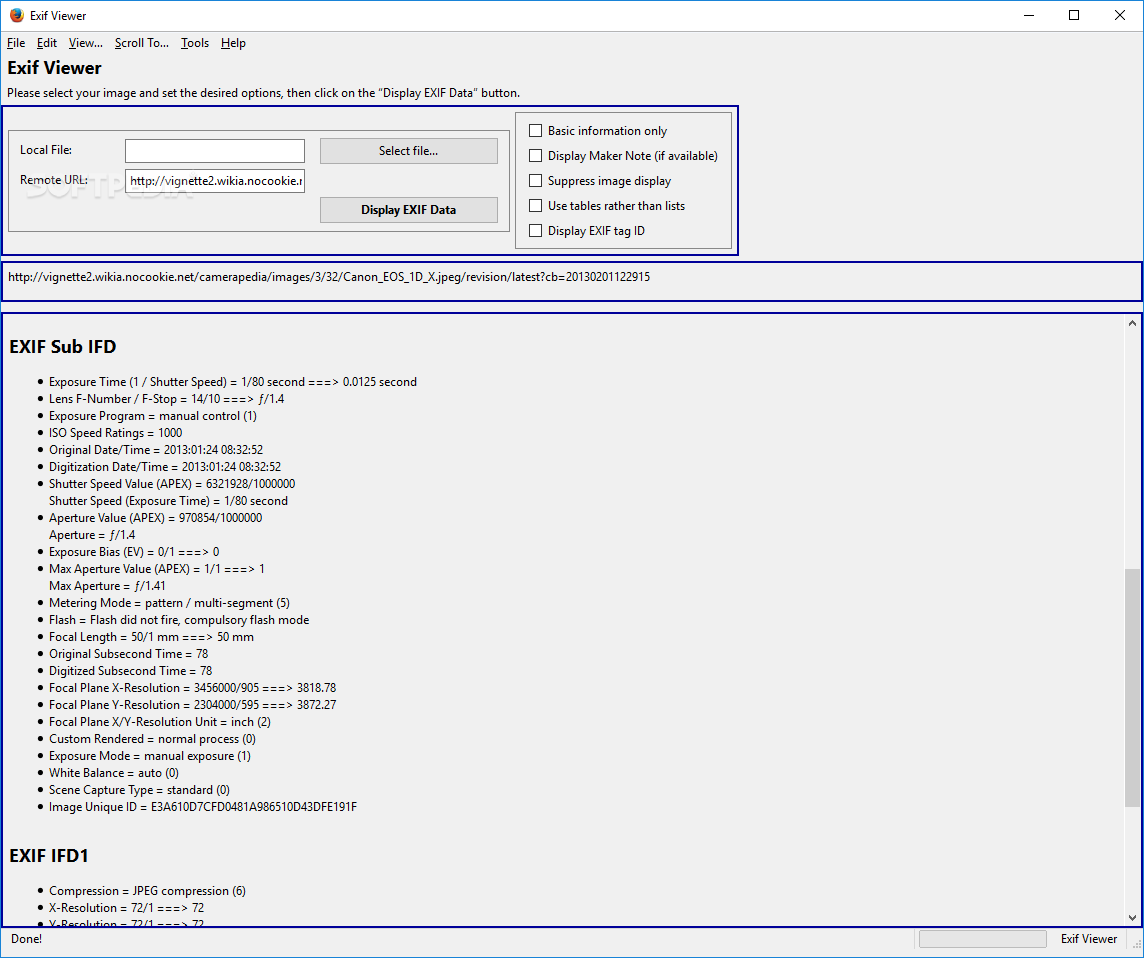The image size is (1144, 958).
Task: Click ISO Speed Ratings = 1000
Action: [115, 433]
